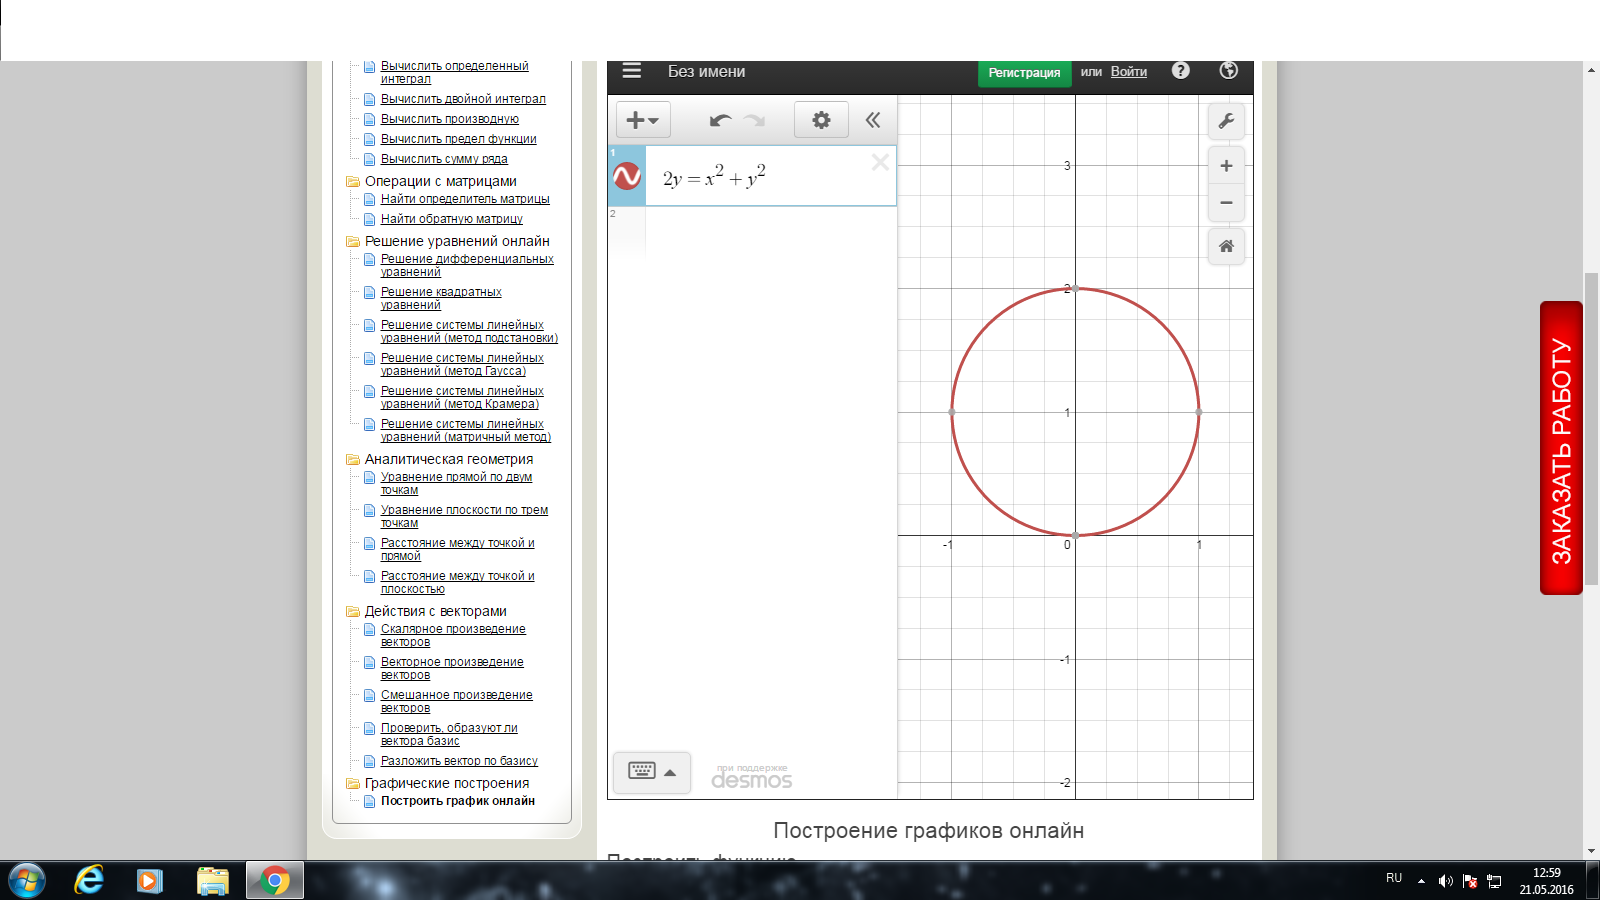Screen dimensions: 1600x900
Task: Open Уравнение плоскости по трем точкам
Action: (464, 516)
